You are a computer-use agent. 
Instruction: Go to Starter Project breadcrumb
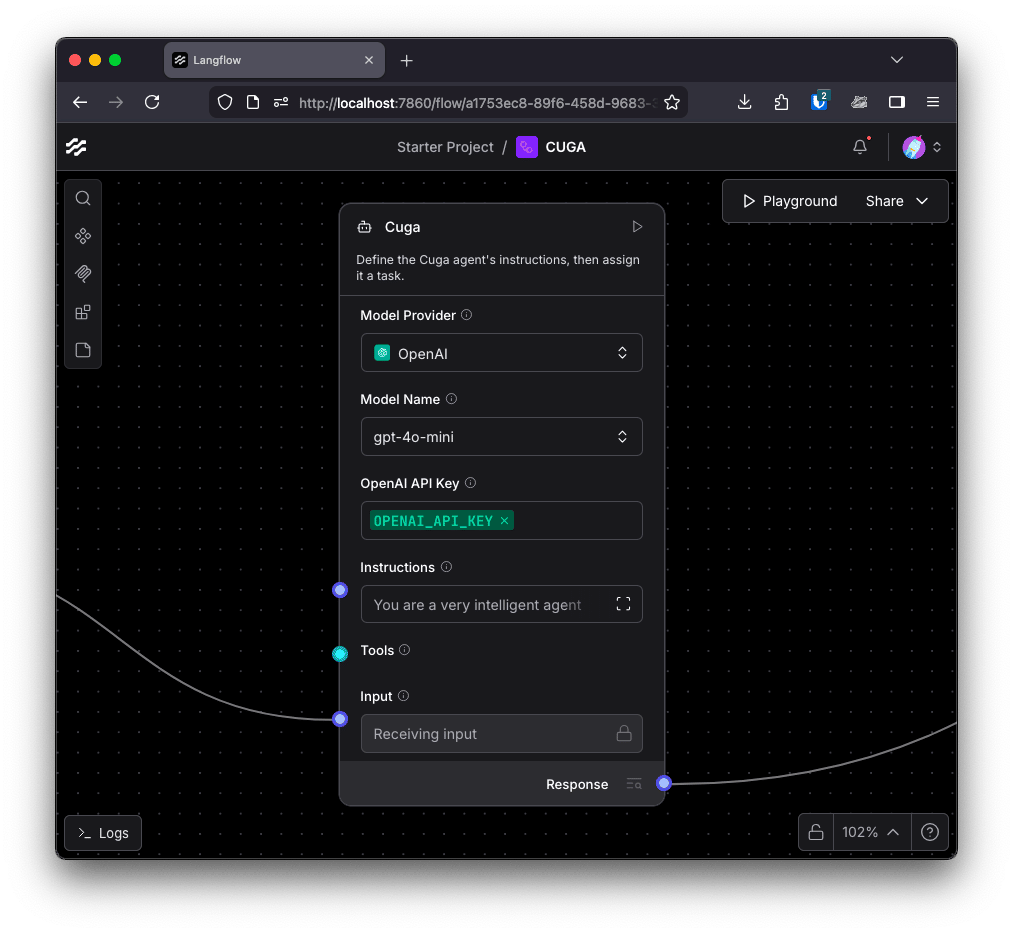pyautogui.click(x=445, y=147)
